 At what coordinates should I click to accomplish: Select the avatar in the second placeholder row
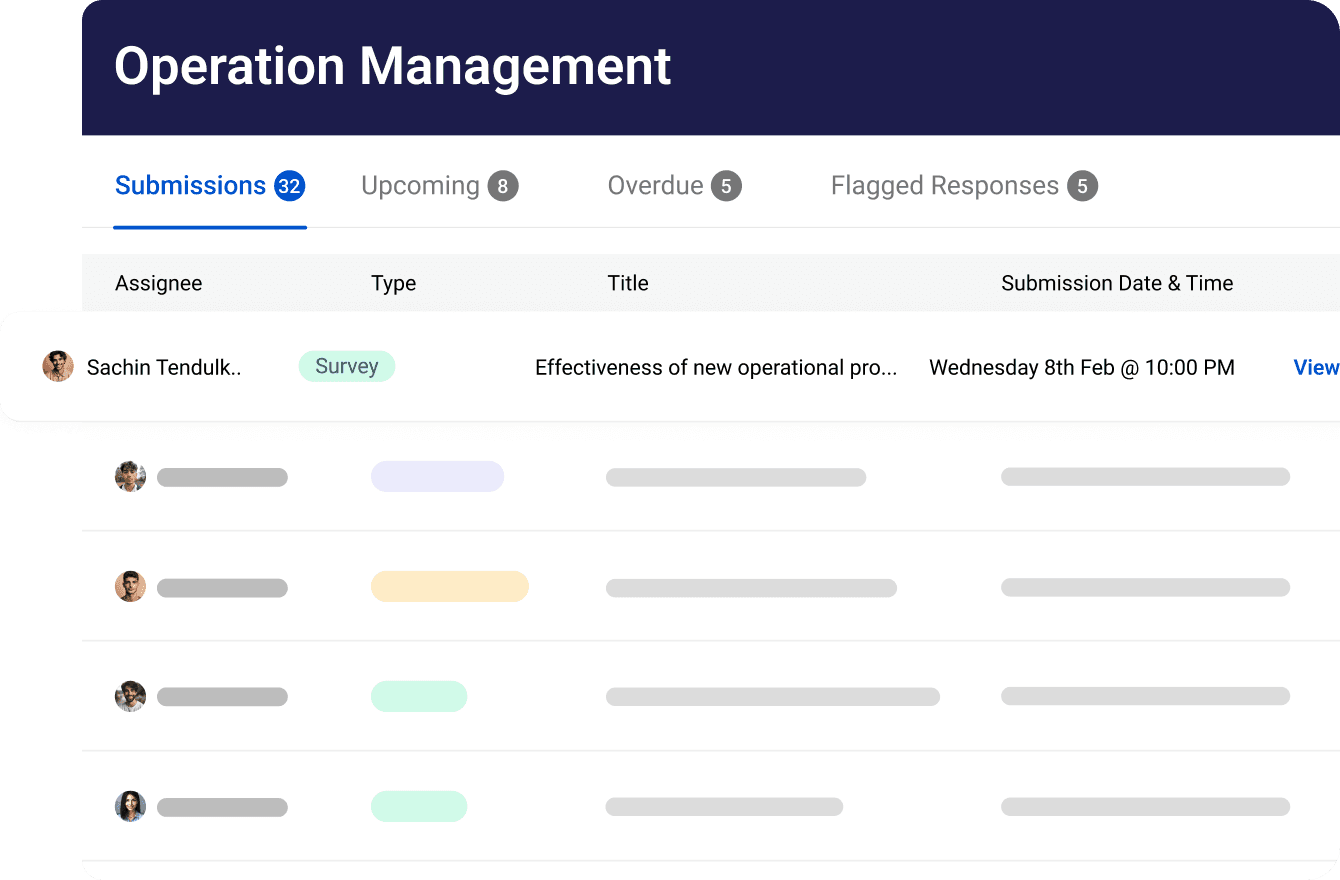pyautogui.click(x=130, y=586)
